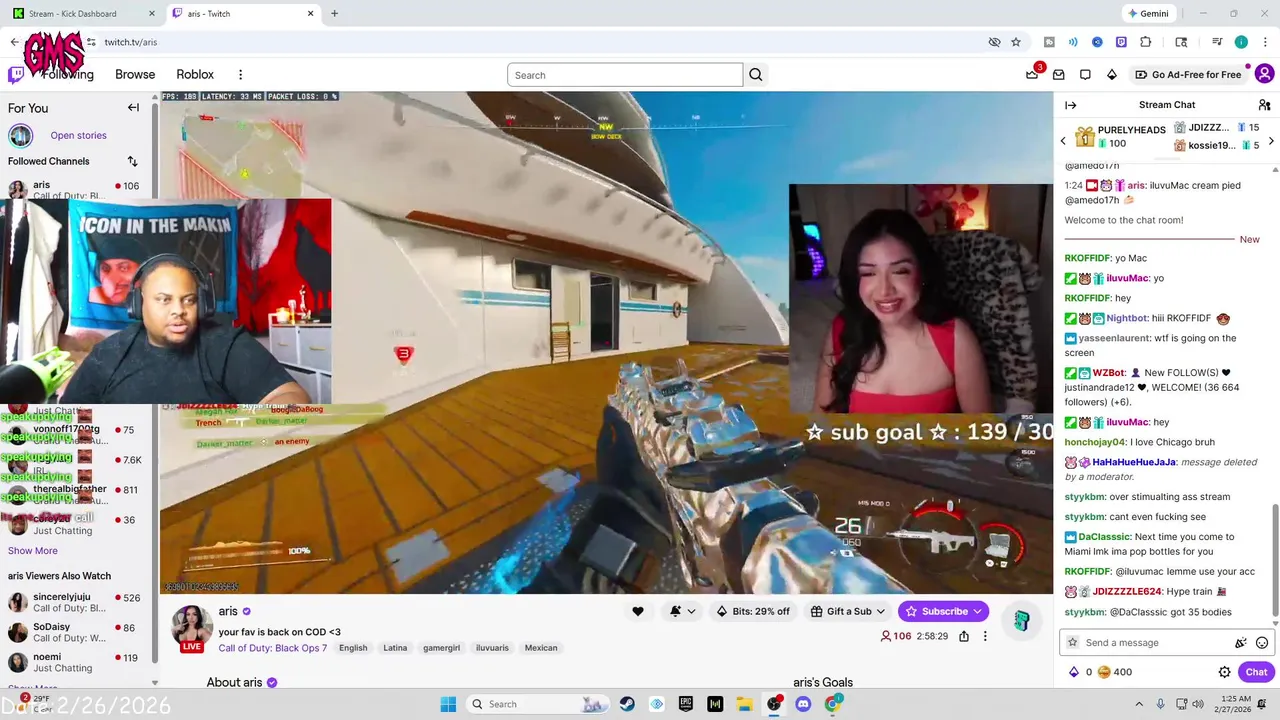The image size is (1280, 720).
Task: Collapse the Stream Chat panel arrow
Action: (1071, 105)
